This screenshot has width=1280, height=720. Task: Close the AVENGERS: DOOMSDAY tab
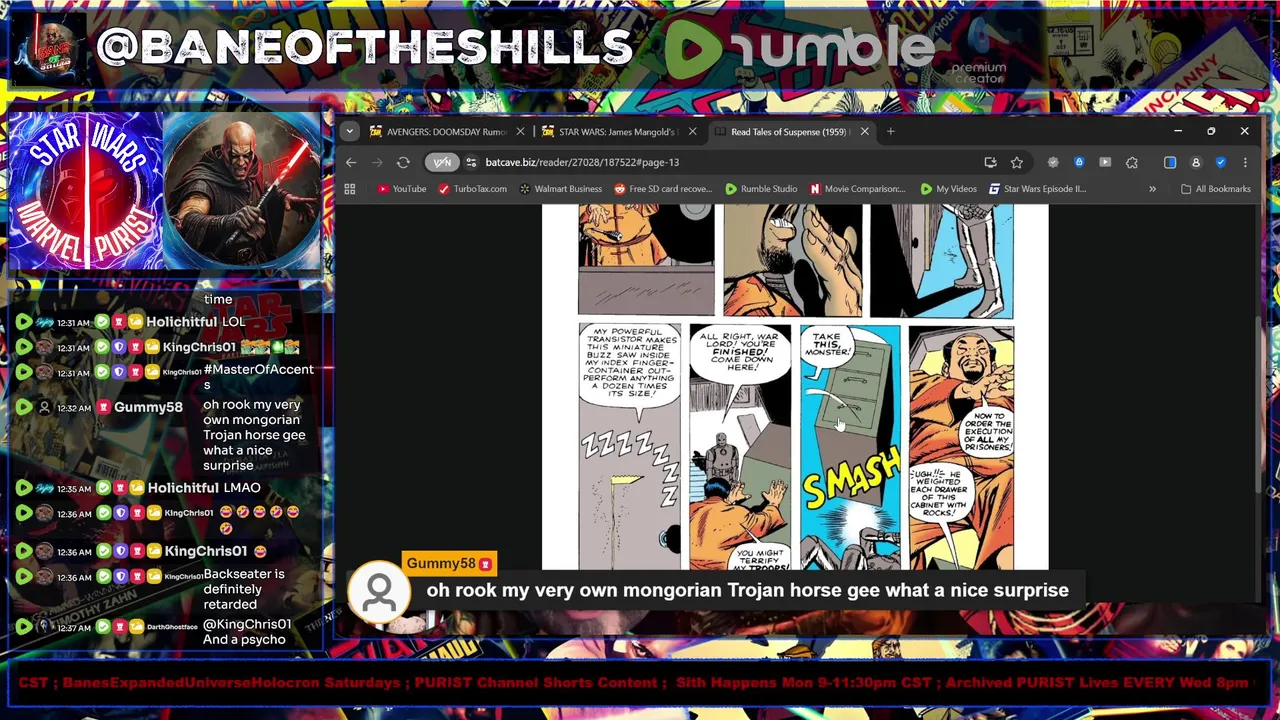(520, 132)
